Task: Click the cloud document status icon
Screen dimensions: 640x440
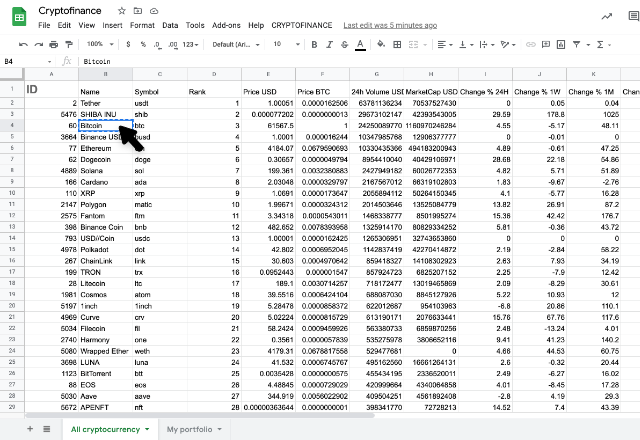Action: [x=154, y=11]
